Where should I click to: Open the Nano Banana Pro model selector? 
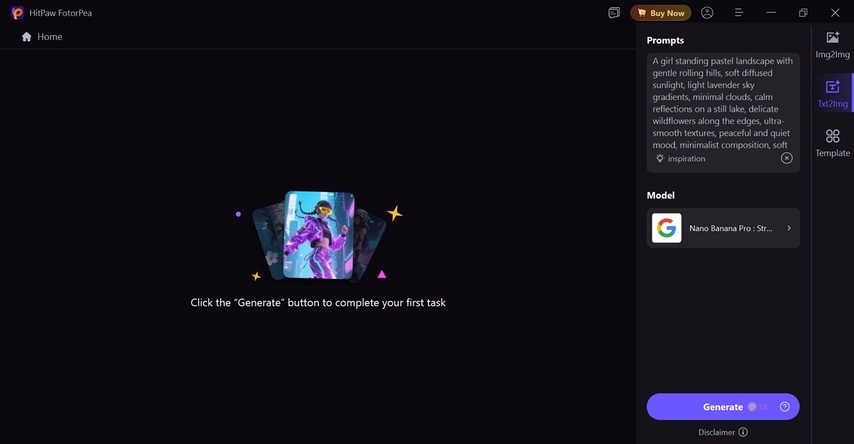coord(723,228)
